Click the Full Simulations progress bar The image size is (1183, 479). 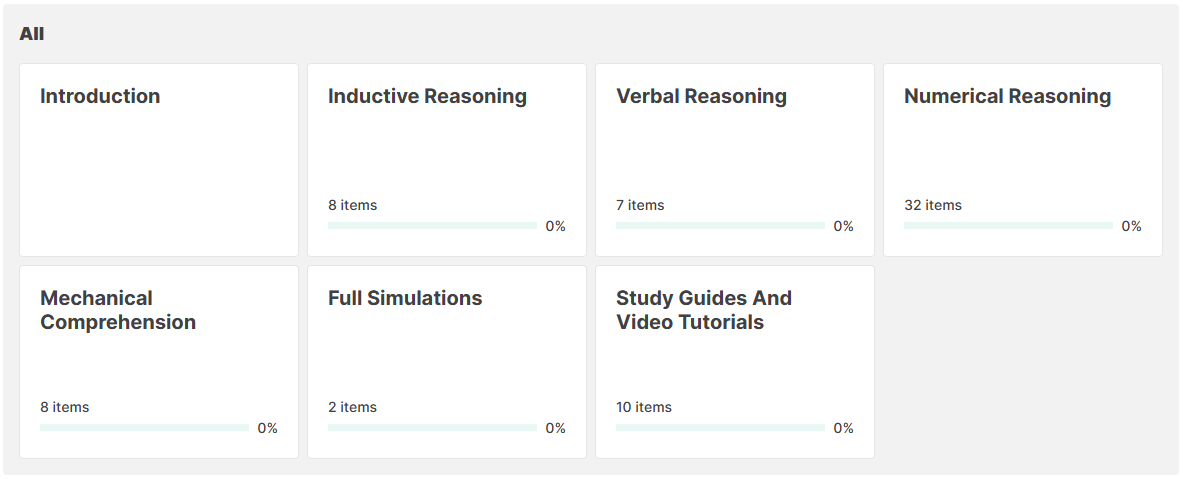tap(432, 428)
